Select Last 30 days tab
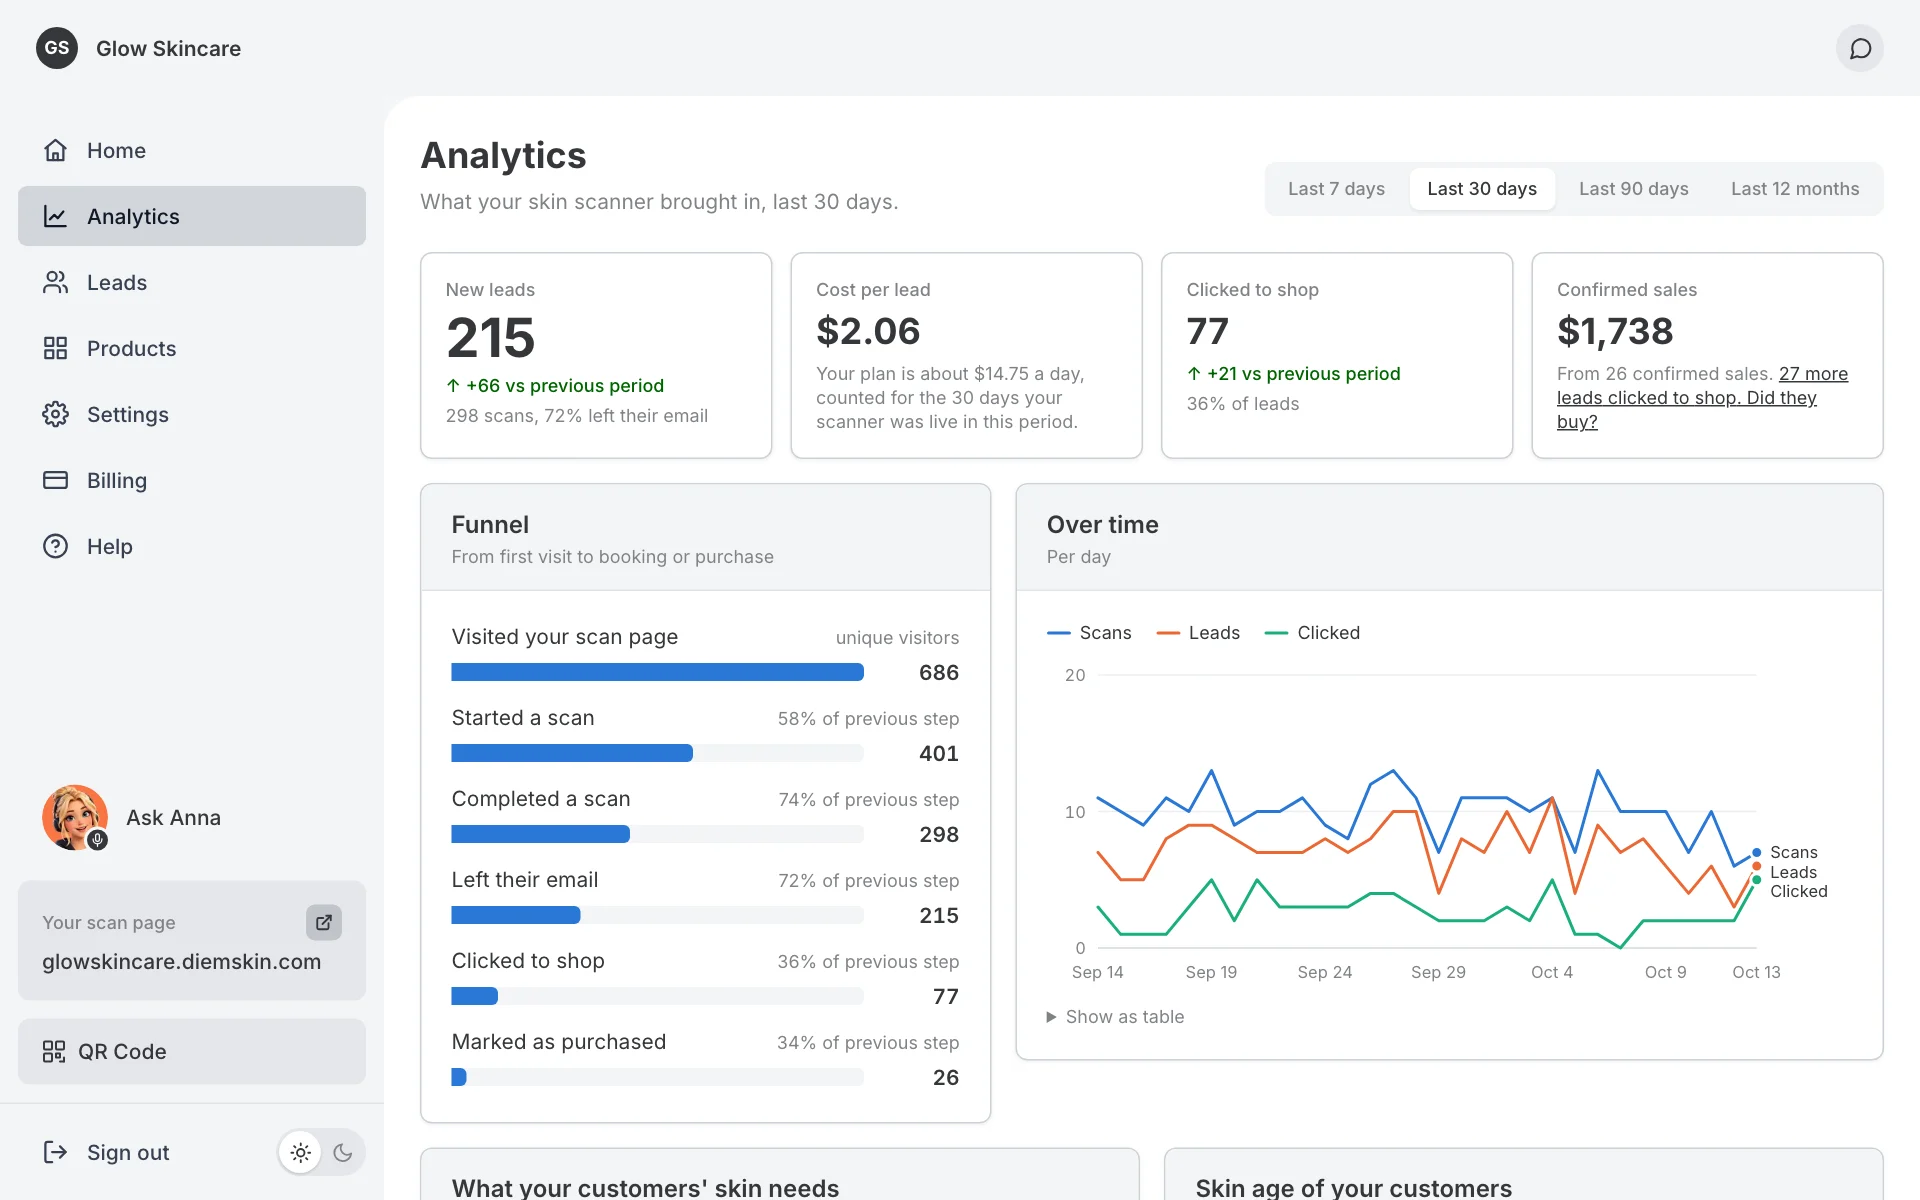The width and height of the screenshot is (1920, 1200). tap(1482, 189)
